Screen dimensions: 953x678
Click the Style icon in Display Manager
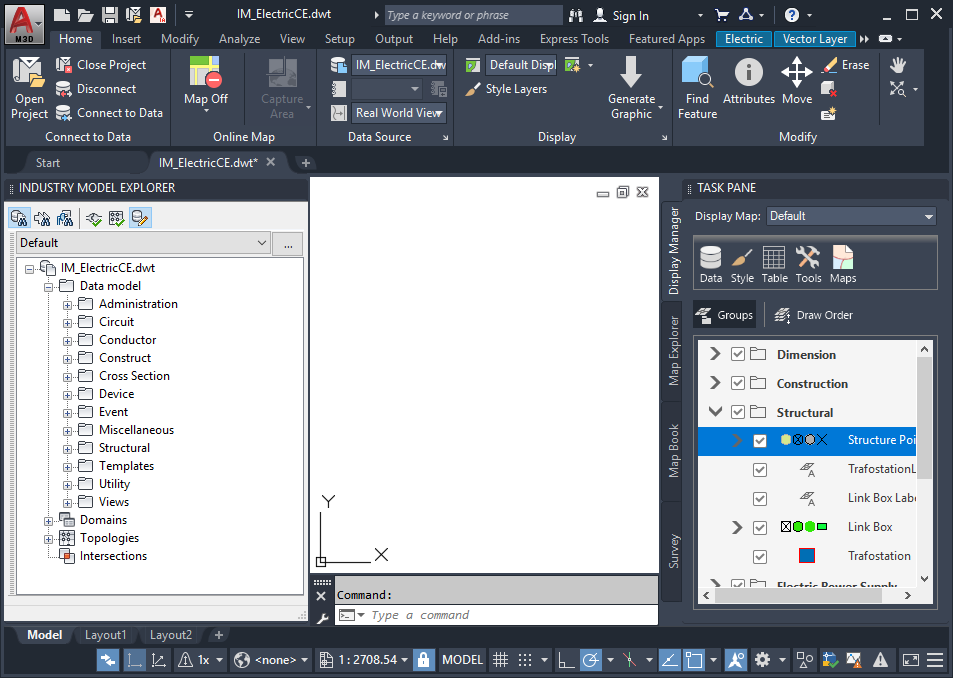tap(742, 264)
